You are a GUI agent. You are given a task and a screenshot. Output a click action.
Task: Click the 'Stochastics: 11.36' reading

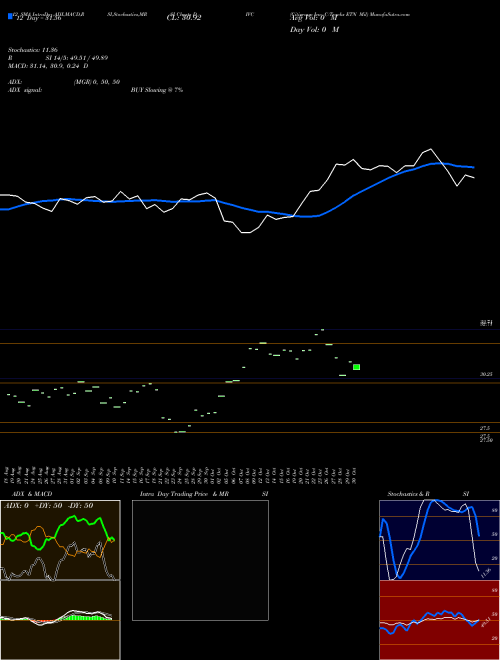(35, 50)
